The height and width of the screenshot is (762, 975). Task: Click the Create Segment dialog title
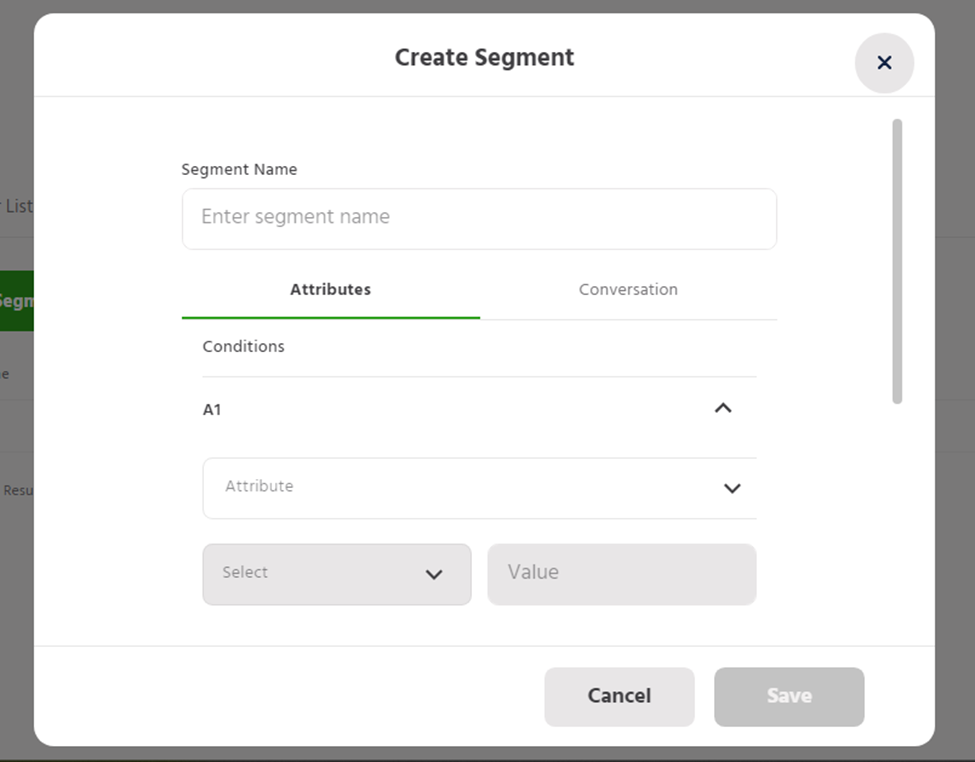tap(484, 58)
